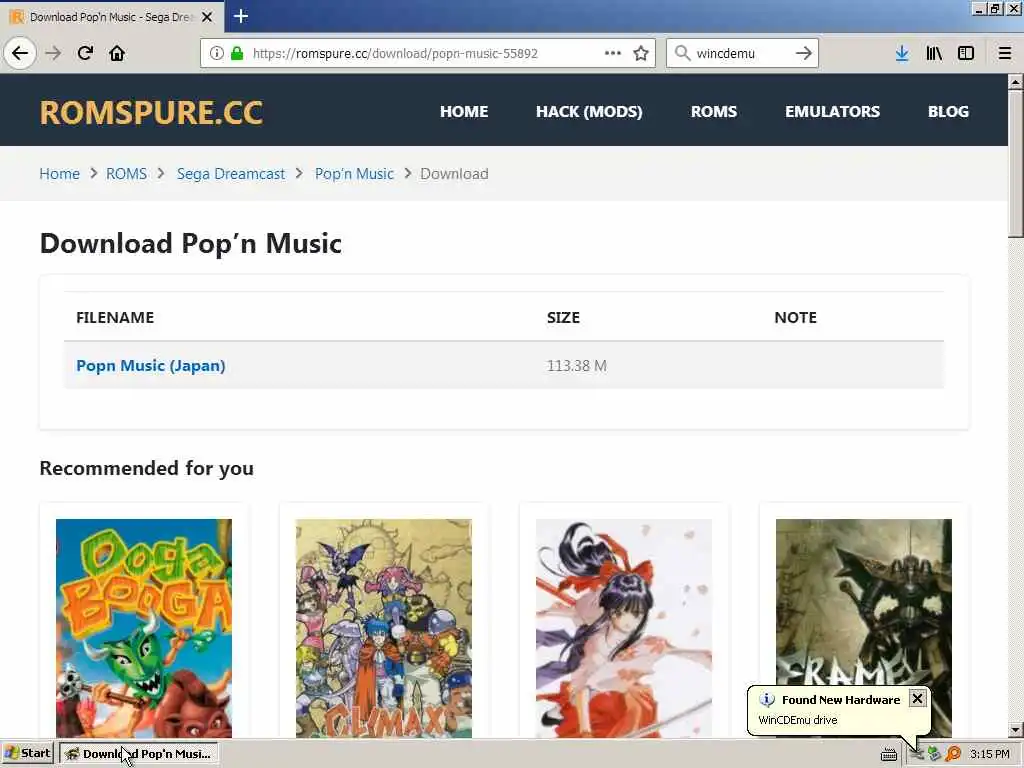
Task: Open the ROMS navigation item
Action: (x=714, y=112)
